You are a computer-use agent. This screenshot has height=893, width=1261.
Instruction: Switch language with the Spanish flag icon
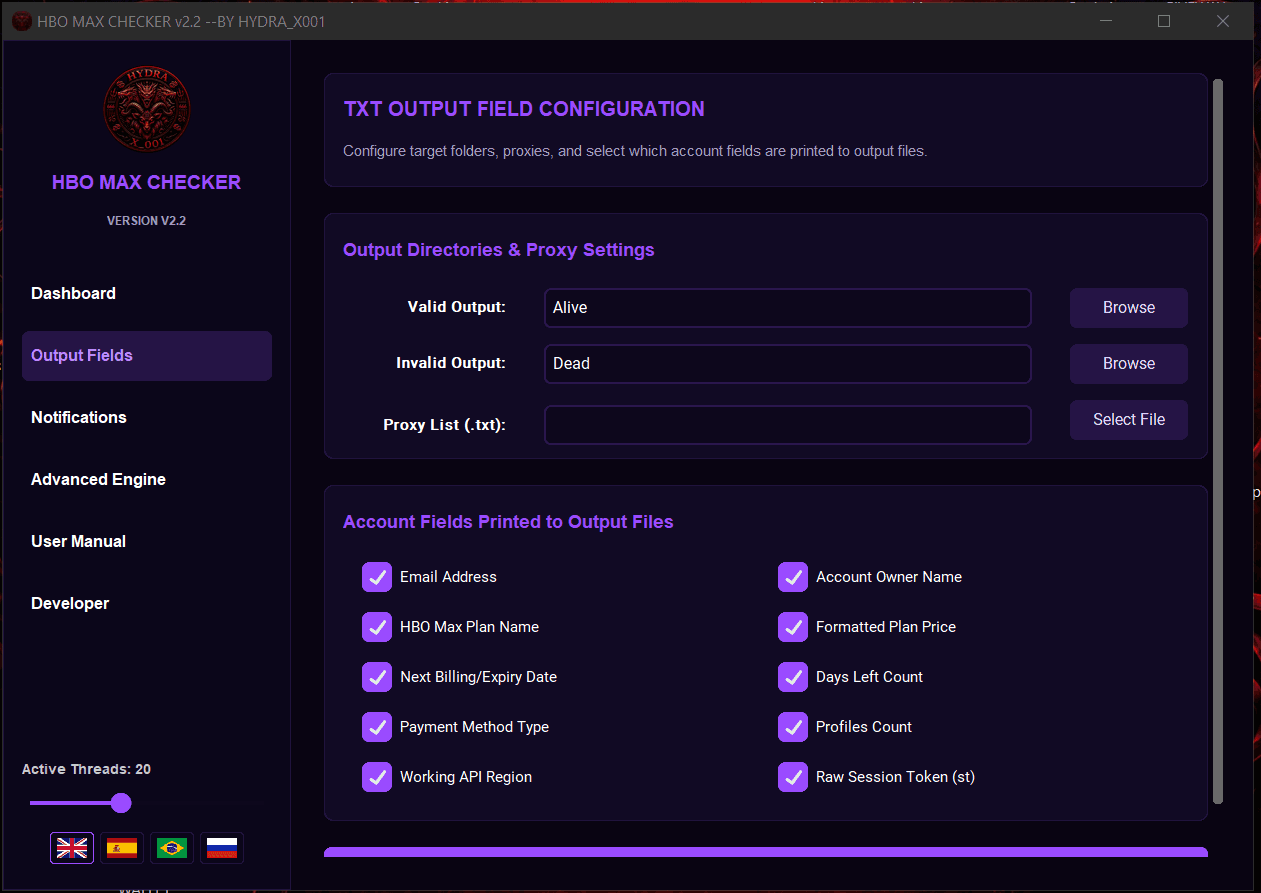(x=122, y=848)
